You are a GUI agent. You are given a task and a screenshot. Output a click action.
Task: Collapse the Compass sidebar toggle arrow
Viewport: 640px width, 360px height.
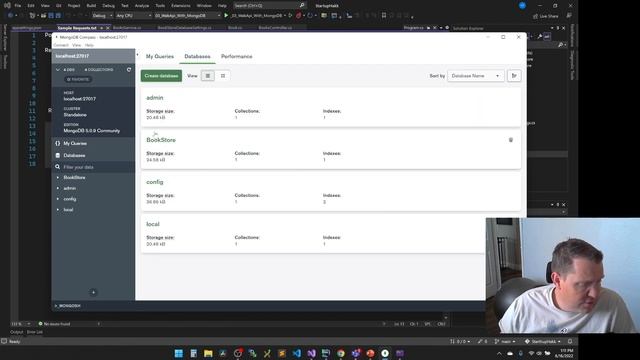pyautogui.click(x=138, y=54)
